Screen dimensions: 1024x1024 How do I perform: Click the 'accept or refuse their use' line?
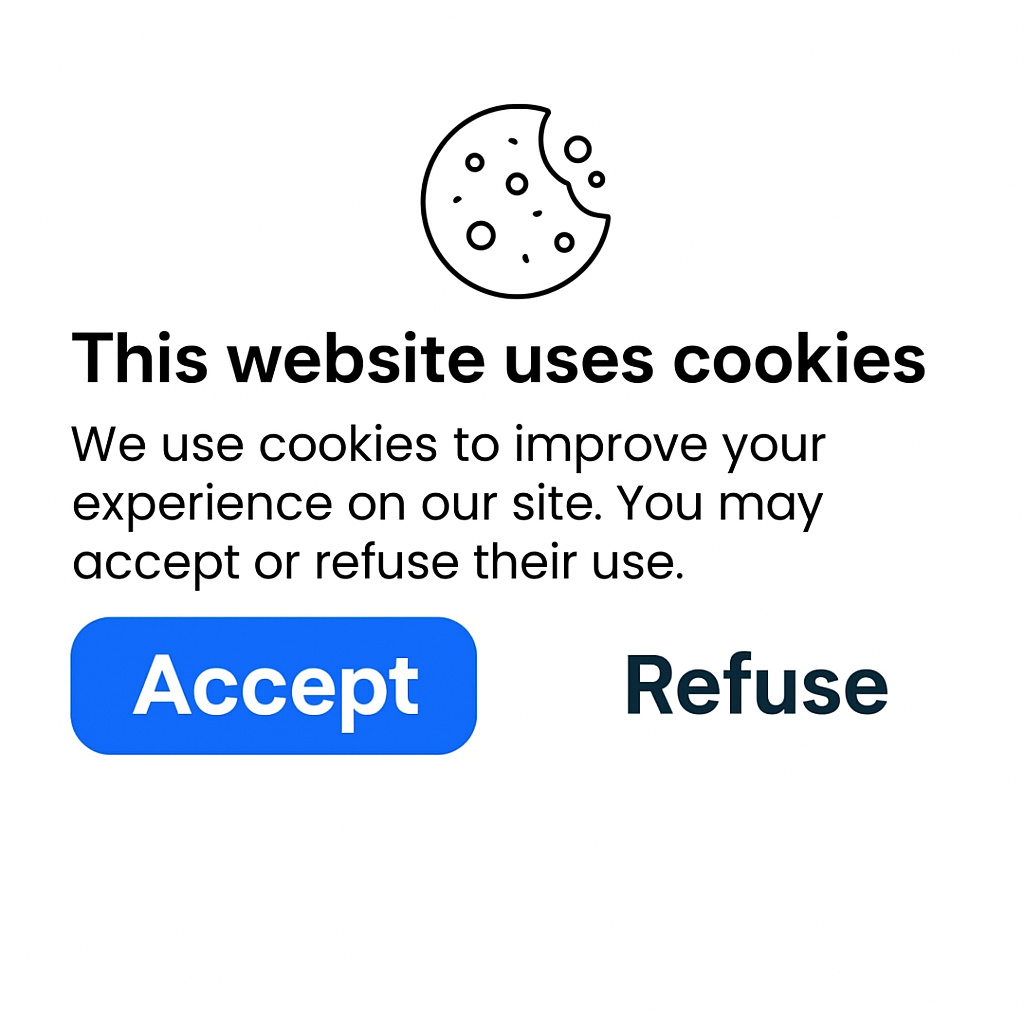coord(378,563)
